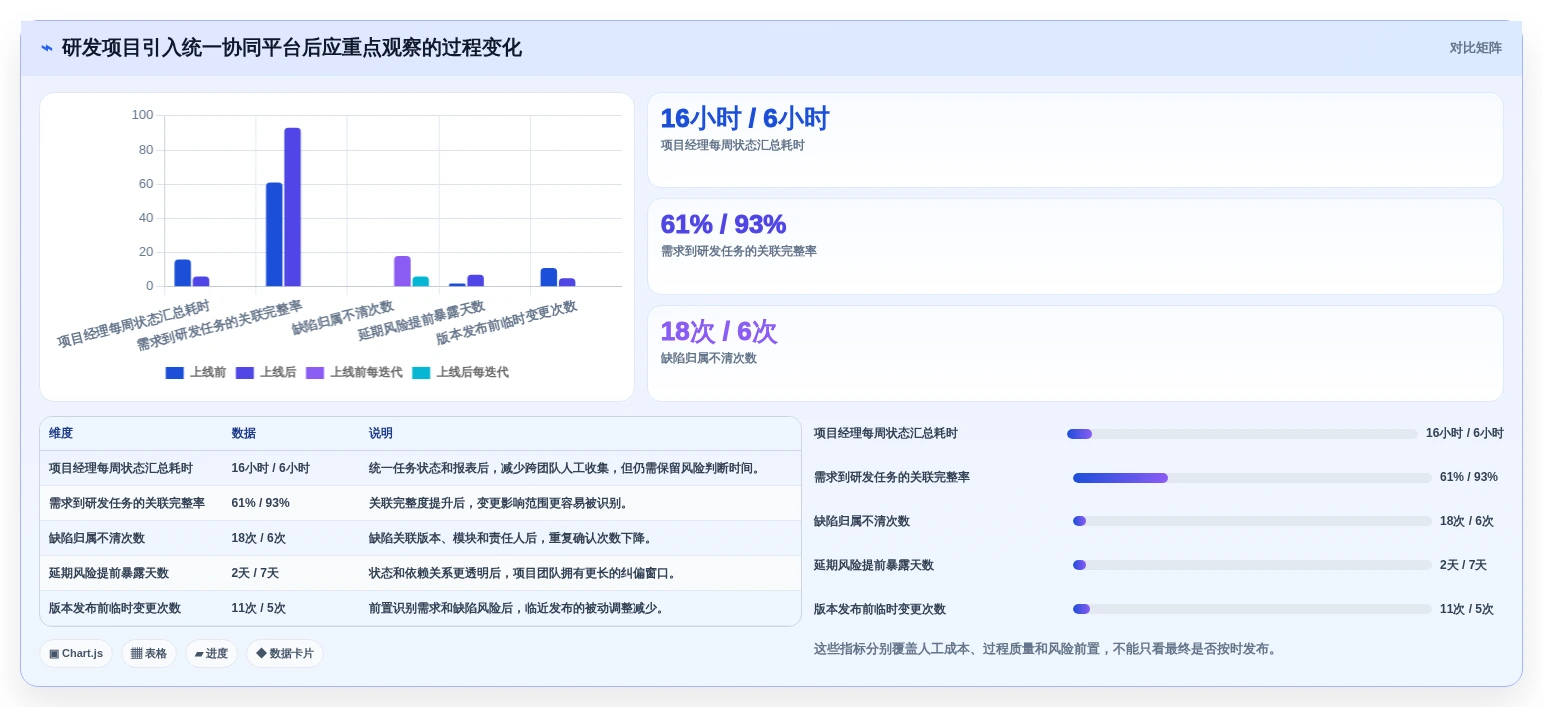
Task: Click the 版本发布前临时变更次数 progress bar
Action: pyautogui.click(x=1252, y=609)
